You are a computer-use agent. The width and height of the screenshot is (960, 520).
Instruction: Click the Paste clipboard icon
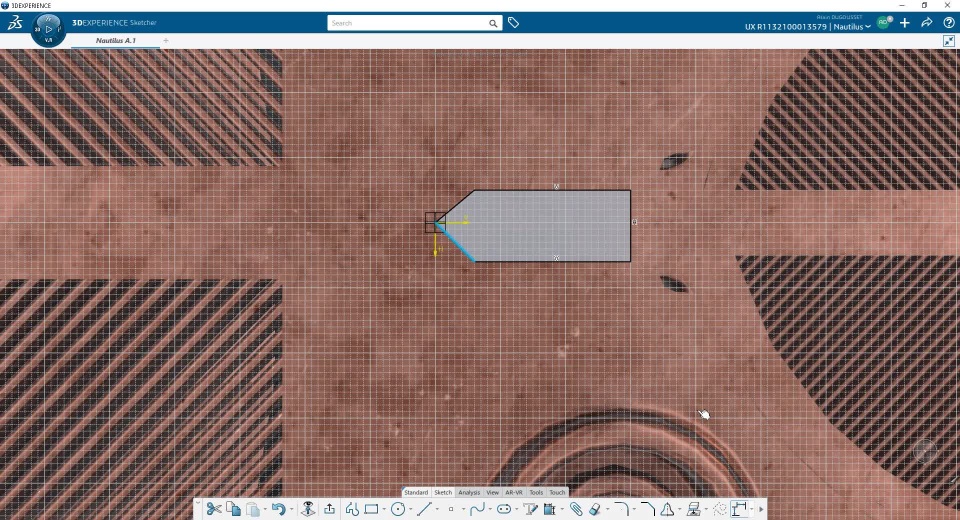pos(253,510)
